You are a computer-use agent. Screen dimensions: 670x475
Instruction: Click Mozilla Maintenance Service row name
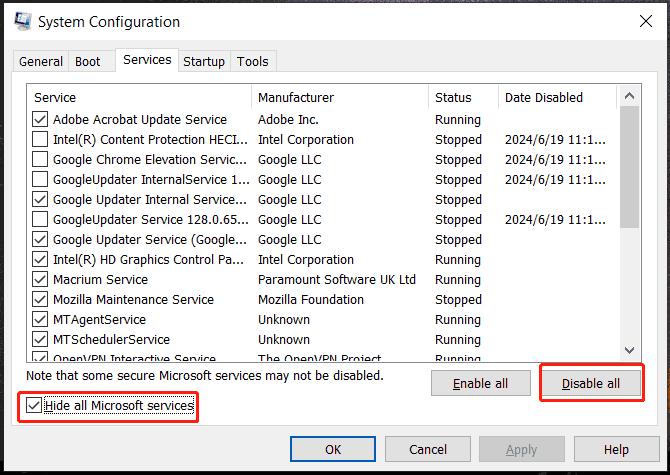[133, 299]
